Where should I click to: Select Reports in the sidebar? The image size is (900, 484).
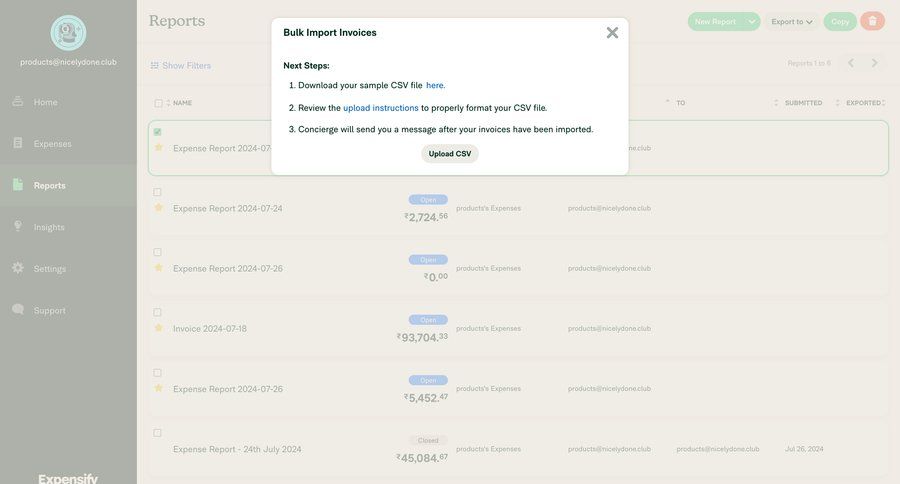point(68,185)
